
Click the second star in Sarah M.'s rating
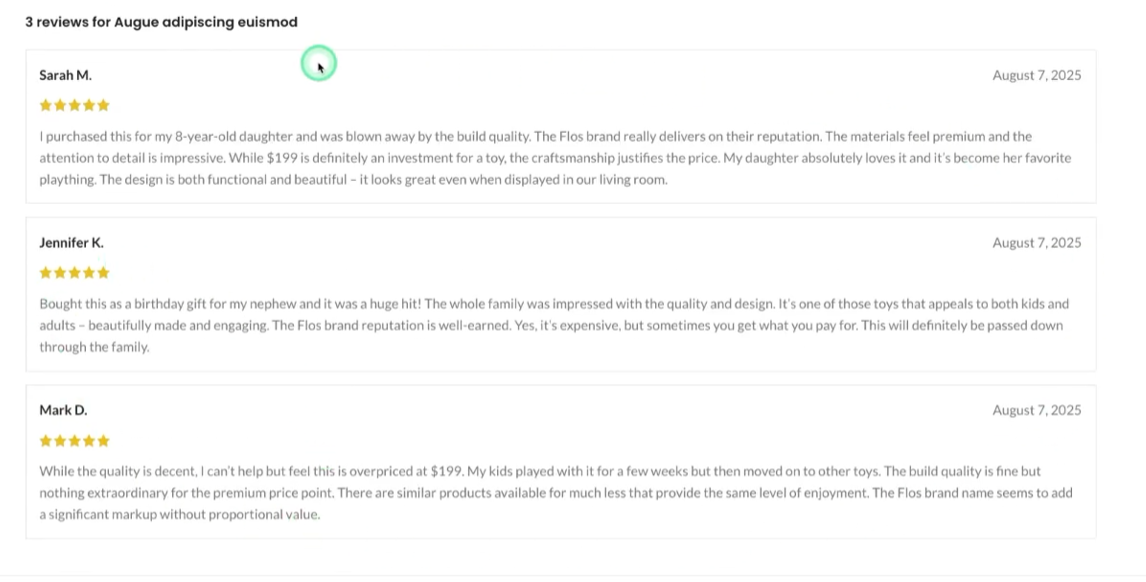coord(60,105)
